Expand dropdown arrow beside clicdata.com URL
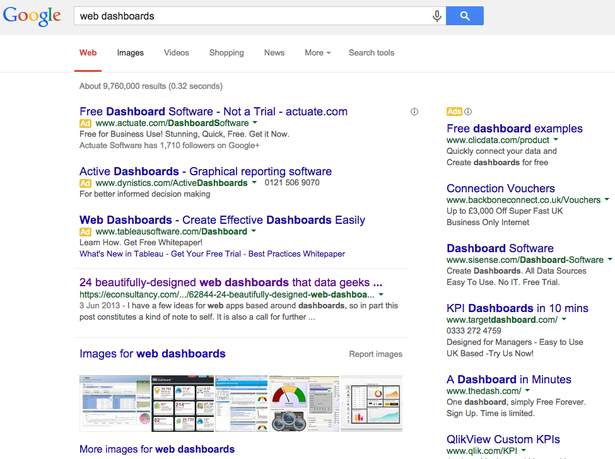The image size is (615, 459). click(556, 139)
